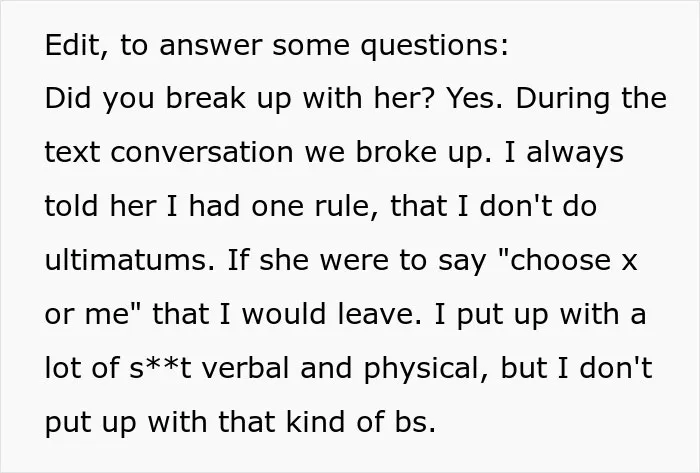Image resolution: width=700 pixels, height=473 pixels.
Task: Click the word "physical,"
Action: coord(426,370)
